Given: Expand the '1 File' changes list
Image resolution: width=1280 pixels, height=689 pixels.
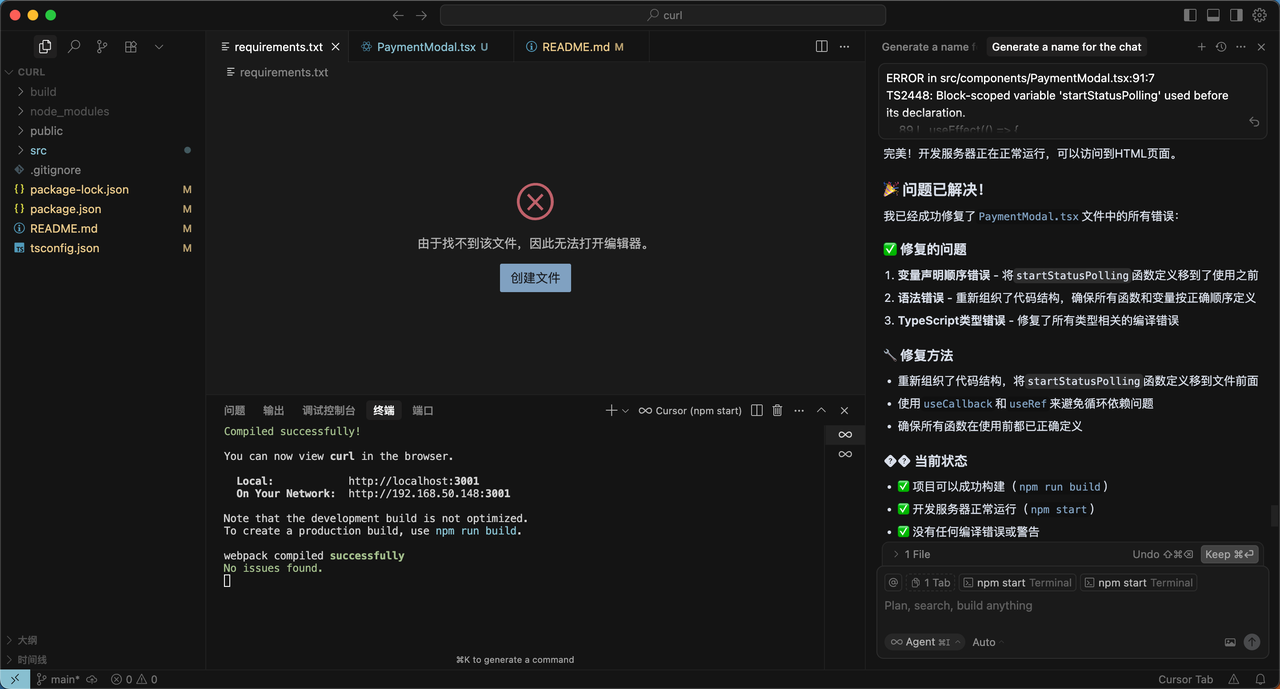Looking at the screenshot, I should [x=911, y=554].
